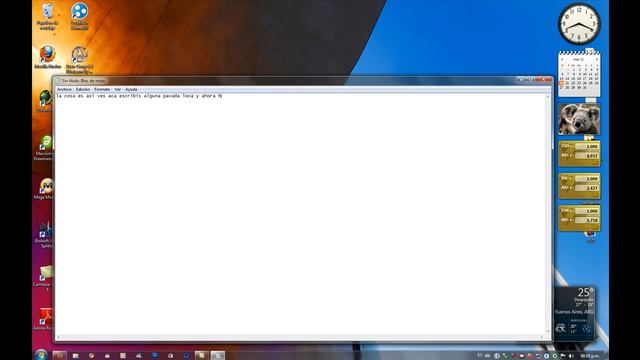Open the Formato menu in Notepad
Screen dimensions: 640x360
(x=102, y=89)
